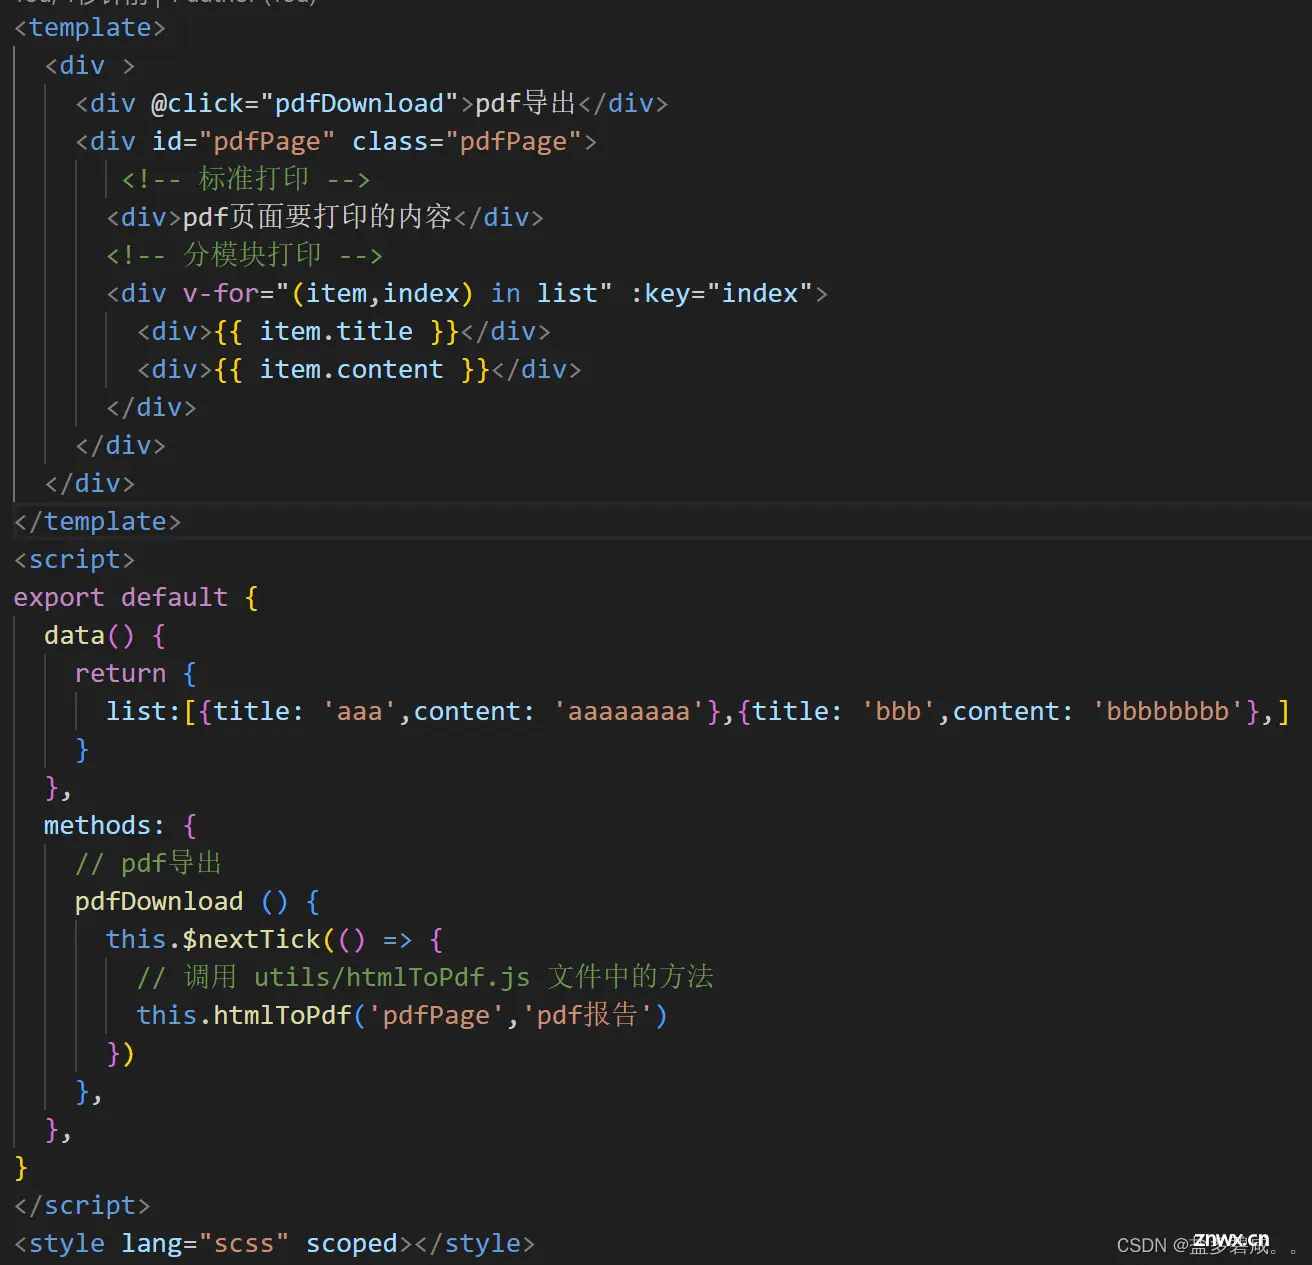The image size is (1312, 1265).
Task: Click the default keyword
Action: [174, 598]
